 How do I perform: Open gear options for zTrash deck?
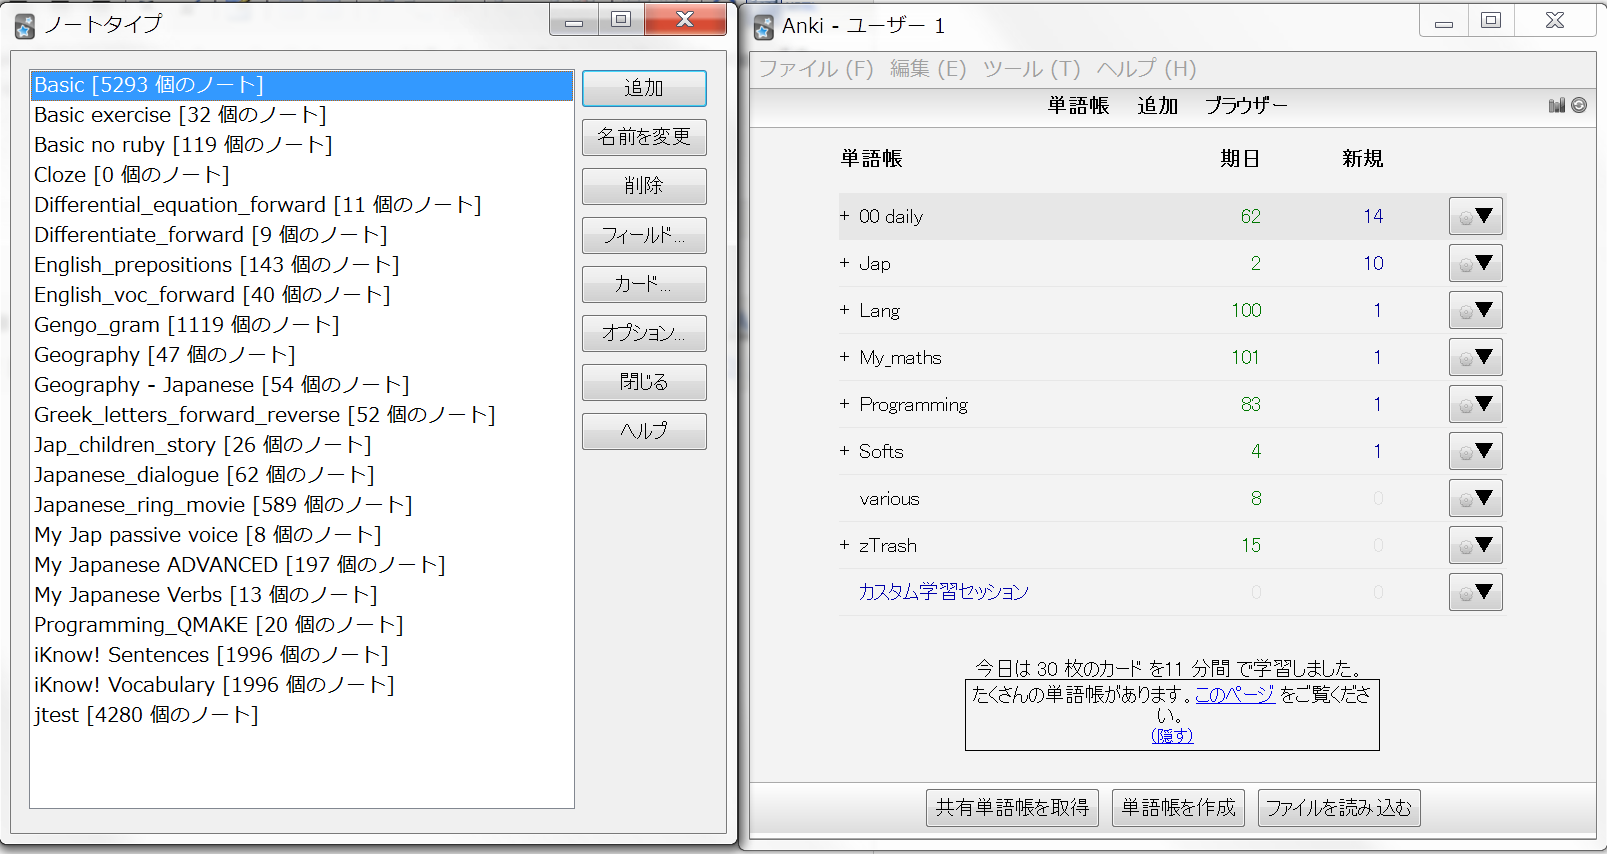pyautogui.click(x=1475, y=546)
